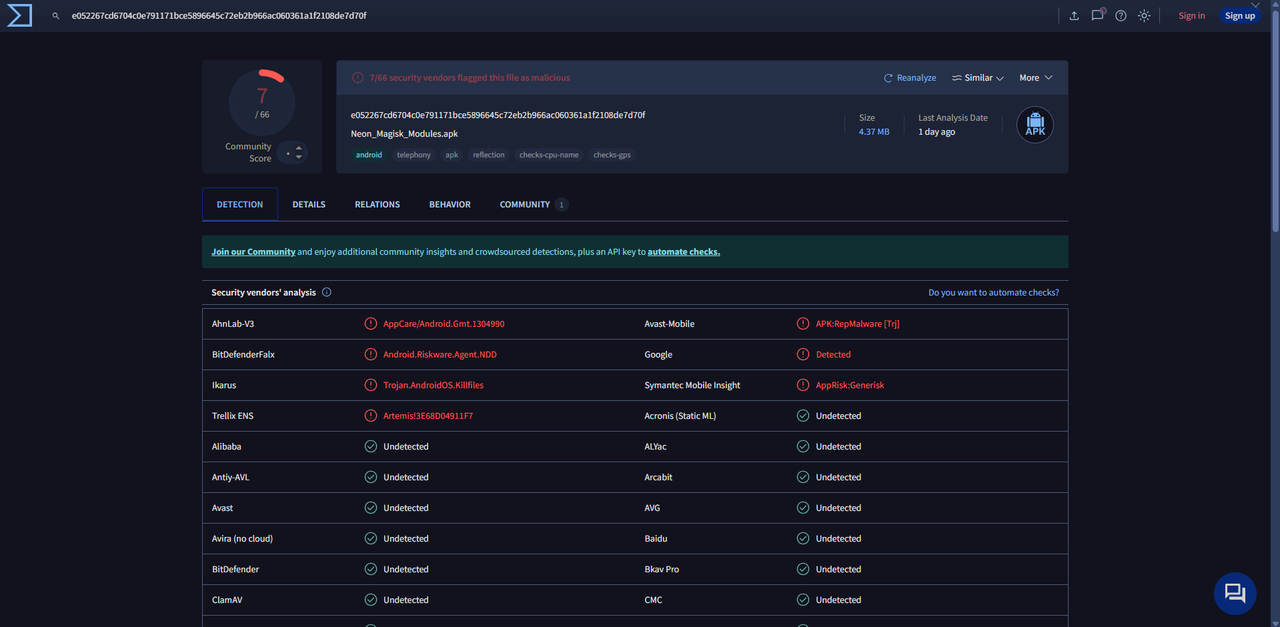Click the alert icon beside Google Detected
The height and width of the screenshot is (627, 1280).
click(x=803, y=355)
